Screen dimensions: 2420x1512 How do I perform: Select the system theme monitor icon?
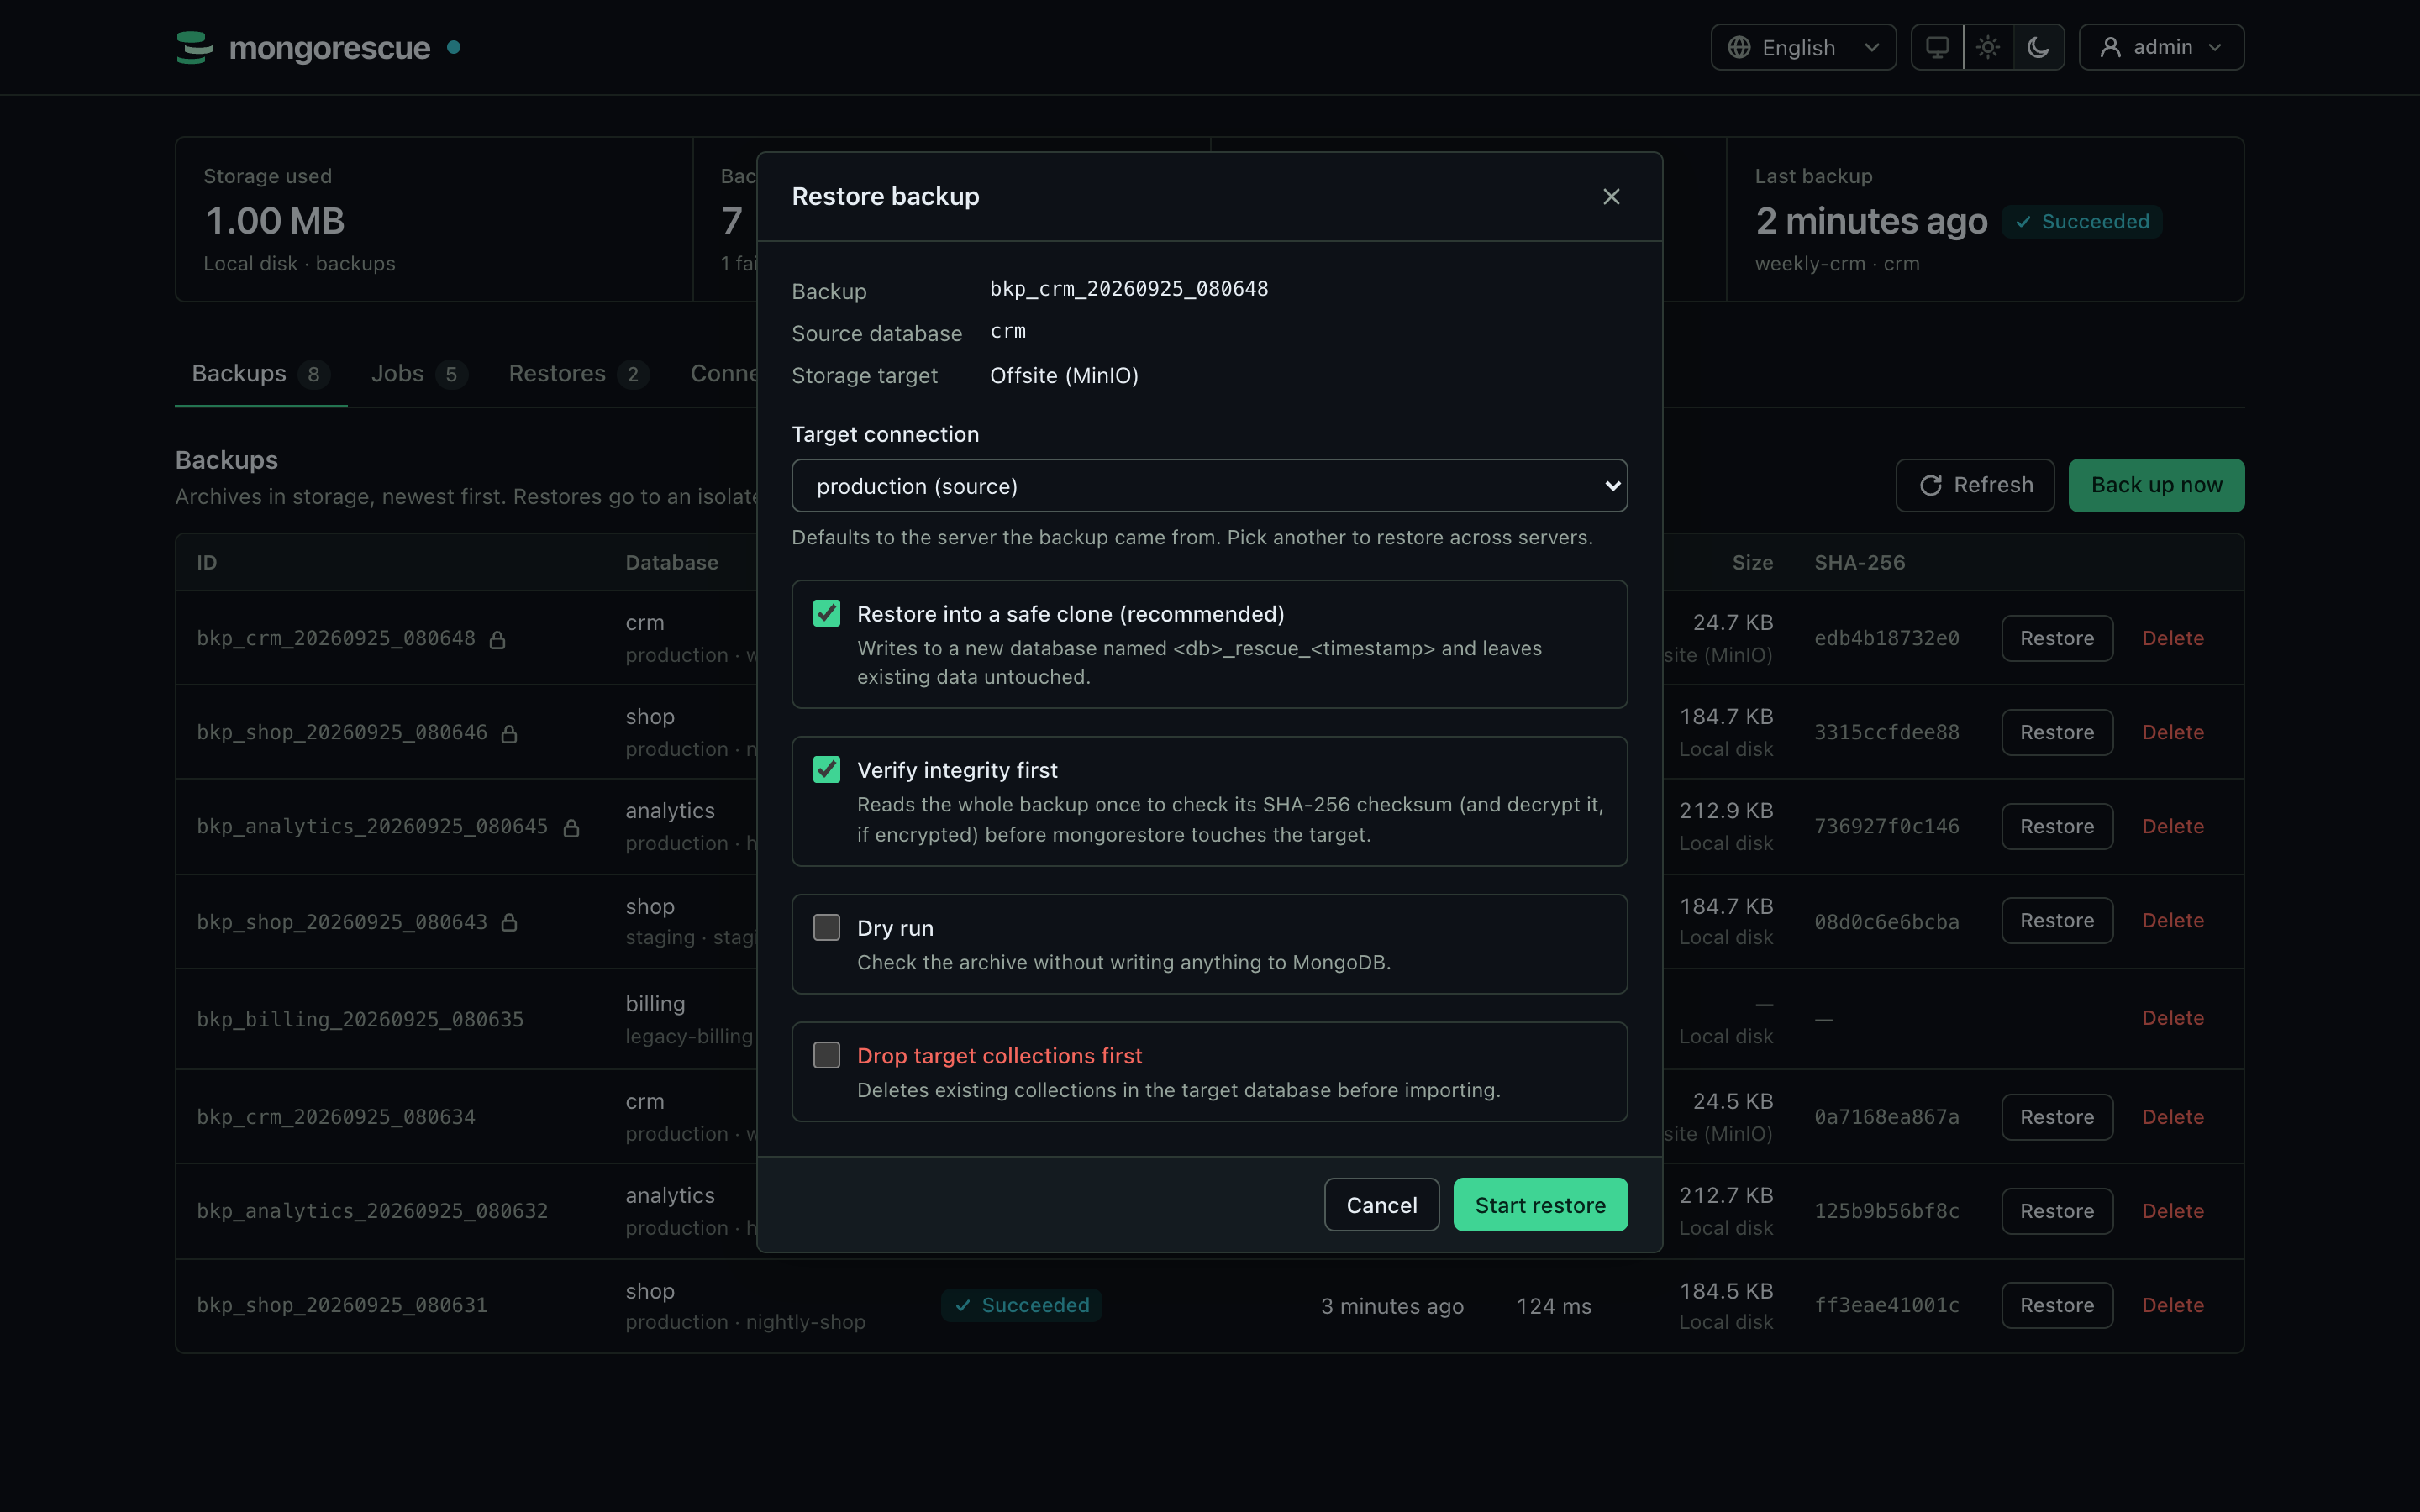pos(1937,47)
